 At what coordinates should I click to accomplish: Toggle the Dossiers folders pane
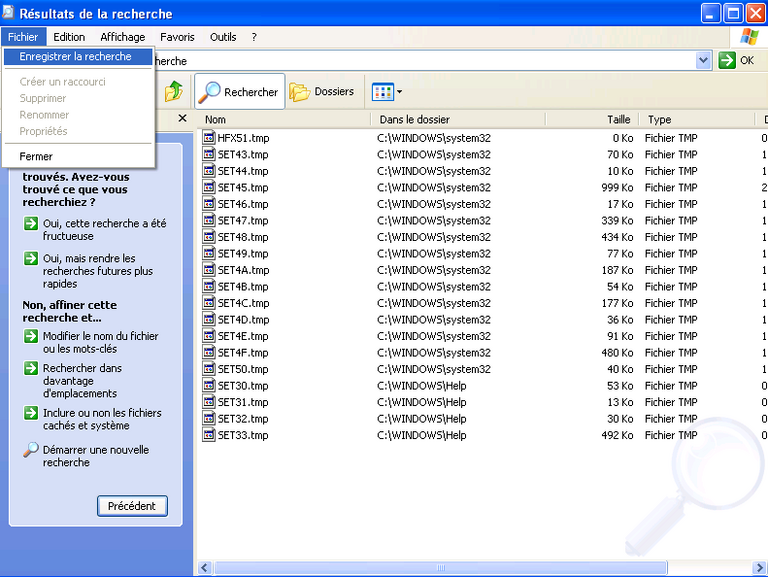322,92
